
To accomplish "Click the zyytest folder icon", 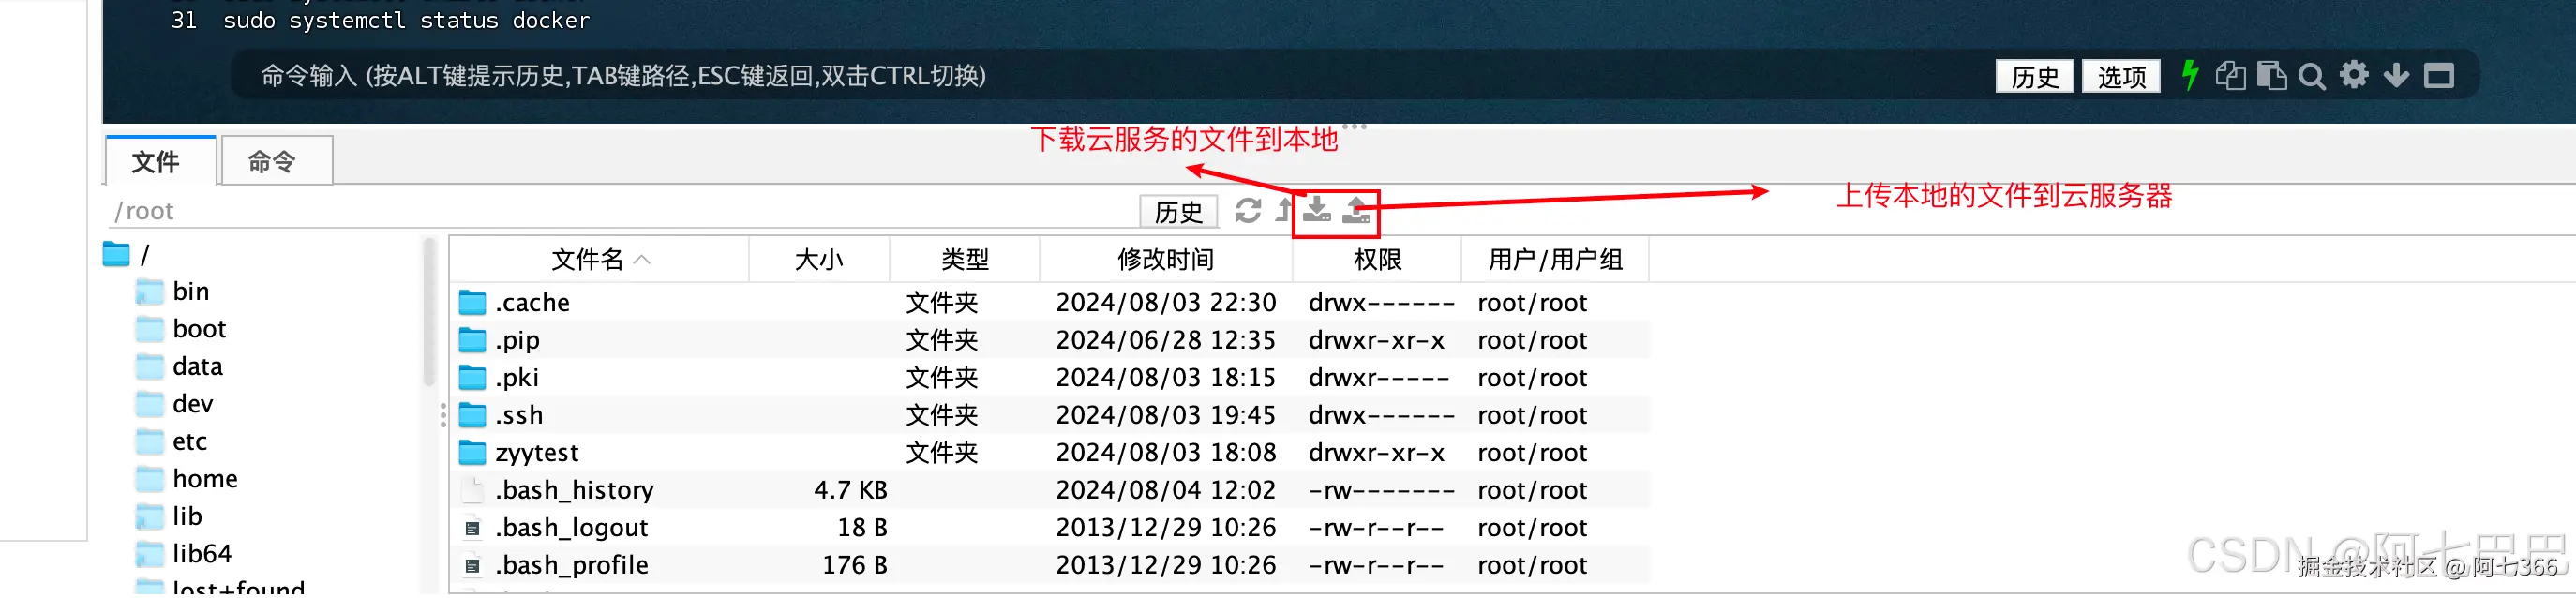I will (472, 453).
